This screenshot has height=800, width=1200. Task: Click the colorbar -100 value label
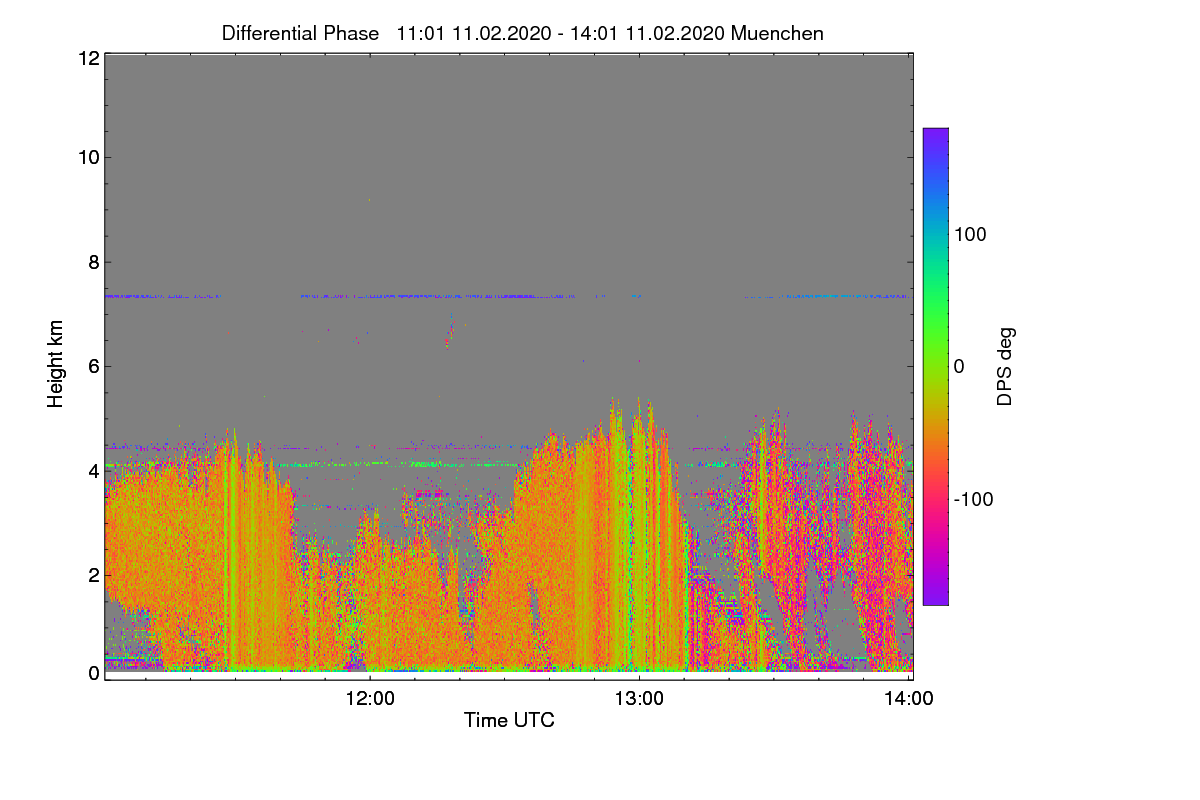[x=974, y=499]
